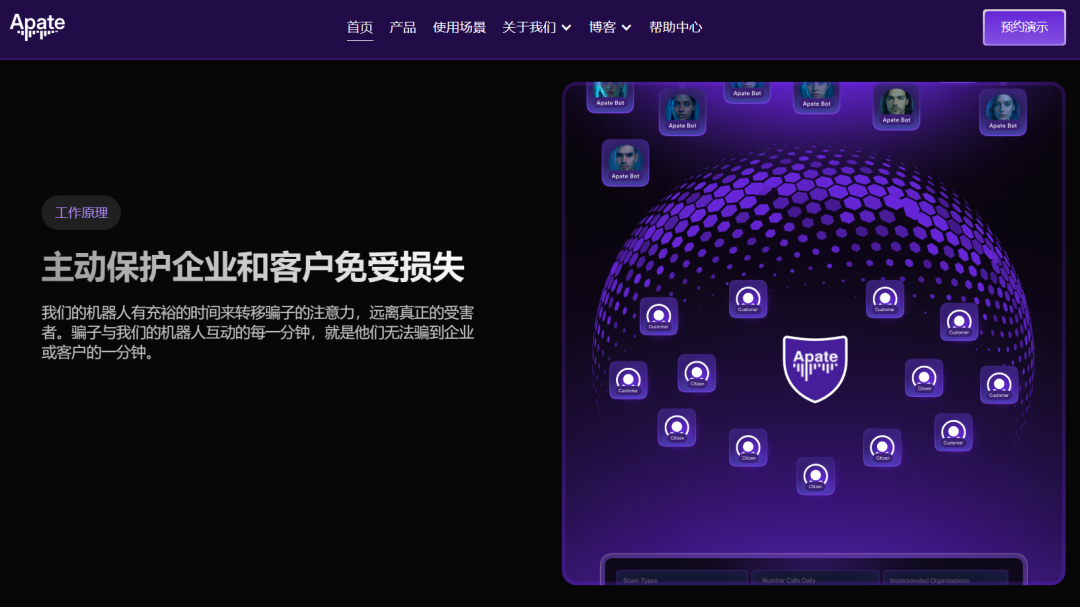
Task: Click the heading 主动保护企业和客户免受损失
Action: [x=253, y=267]
